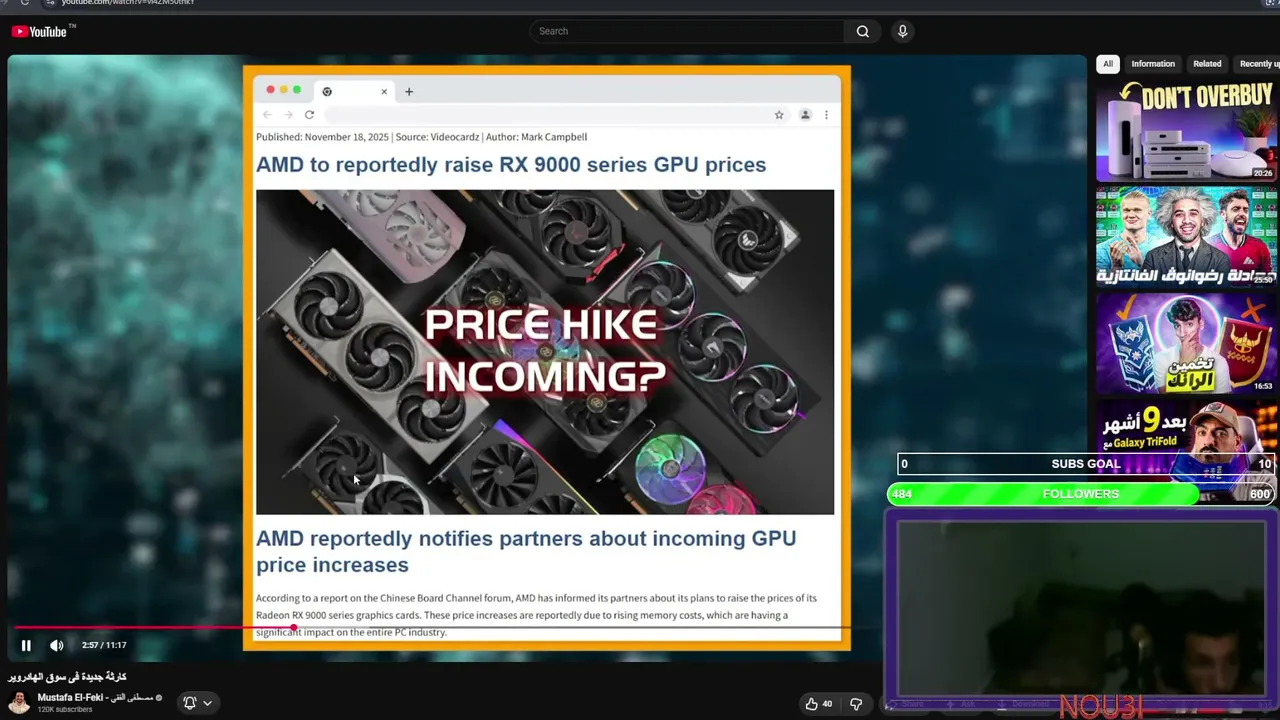Click the verified badge beside the channel name

(x=159, y=698)
